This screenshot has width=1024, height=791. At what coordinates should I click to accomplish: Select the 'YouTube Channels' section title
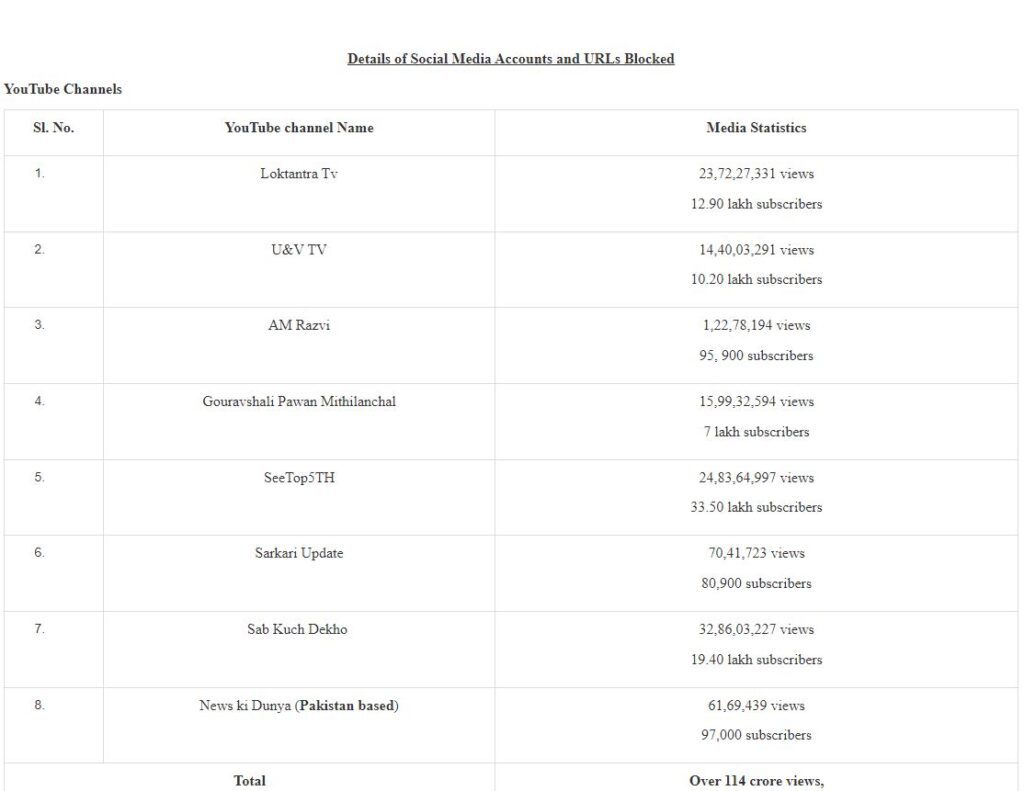tap(63, 89)
